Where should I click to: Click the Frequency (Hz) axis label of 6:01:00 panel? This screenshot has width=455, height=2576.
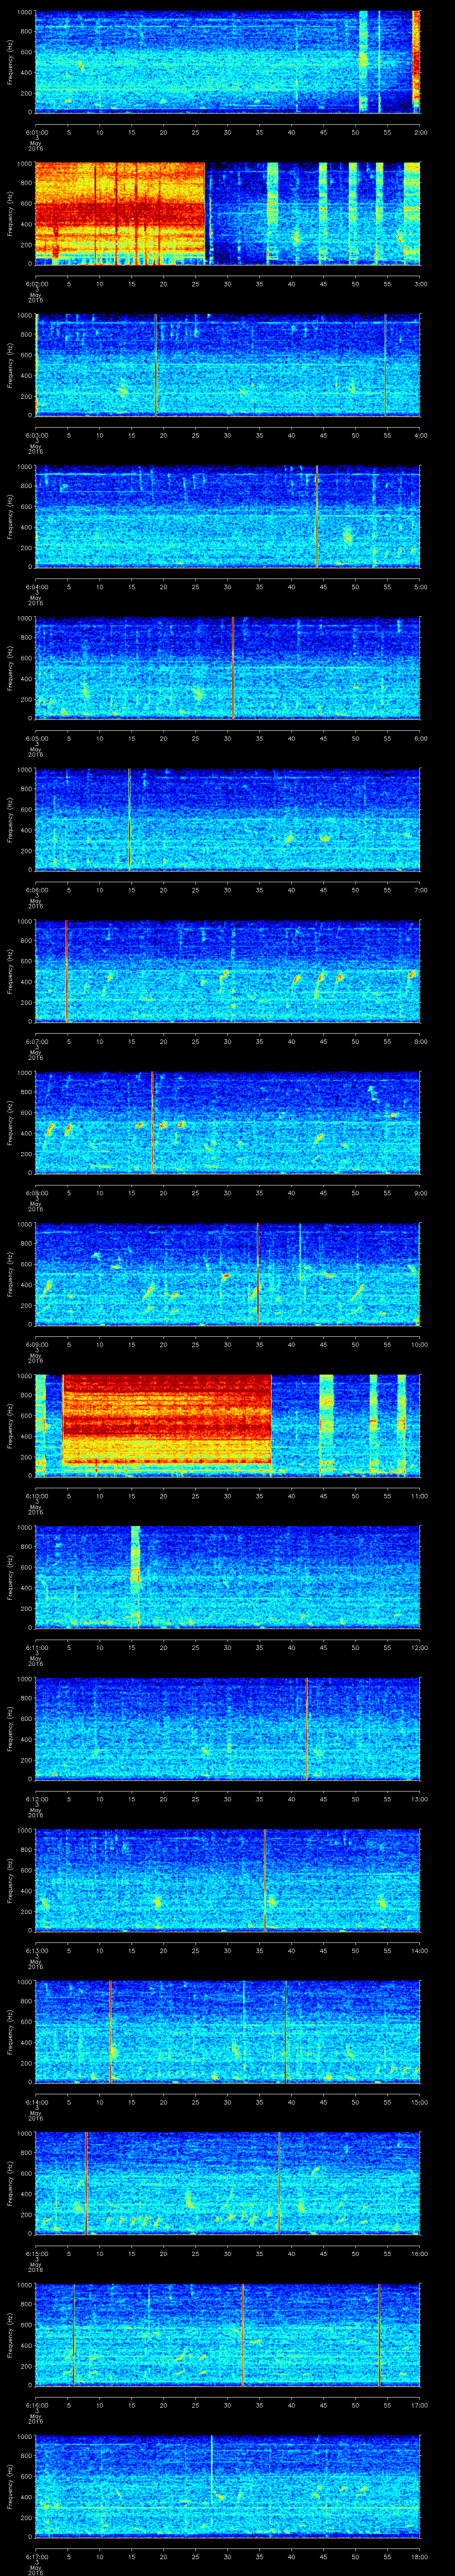tap(11, 62)
